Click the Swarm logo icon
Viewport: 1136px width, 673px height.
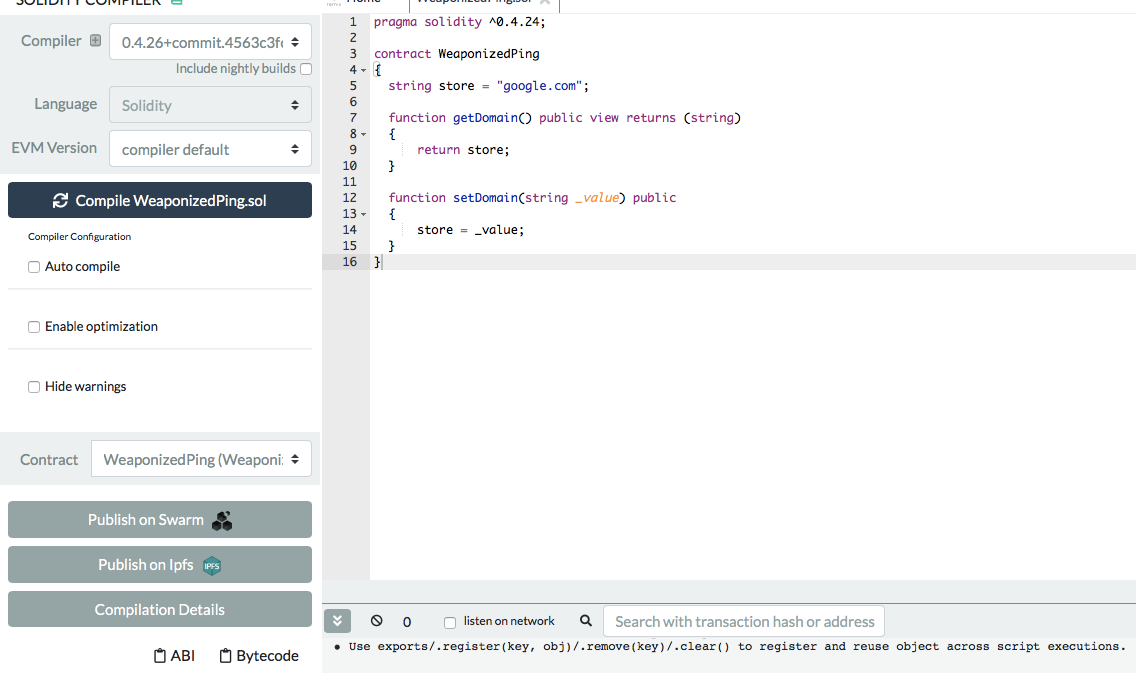pyautogui.click(x=222, y=520)
